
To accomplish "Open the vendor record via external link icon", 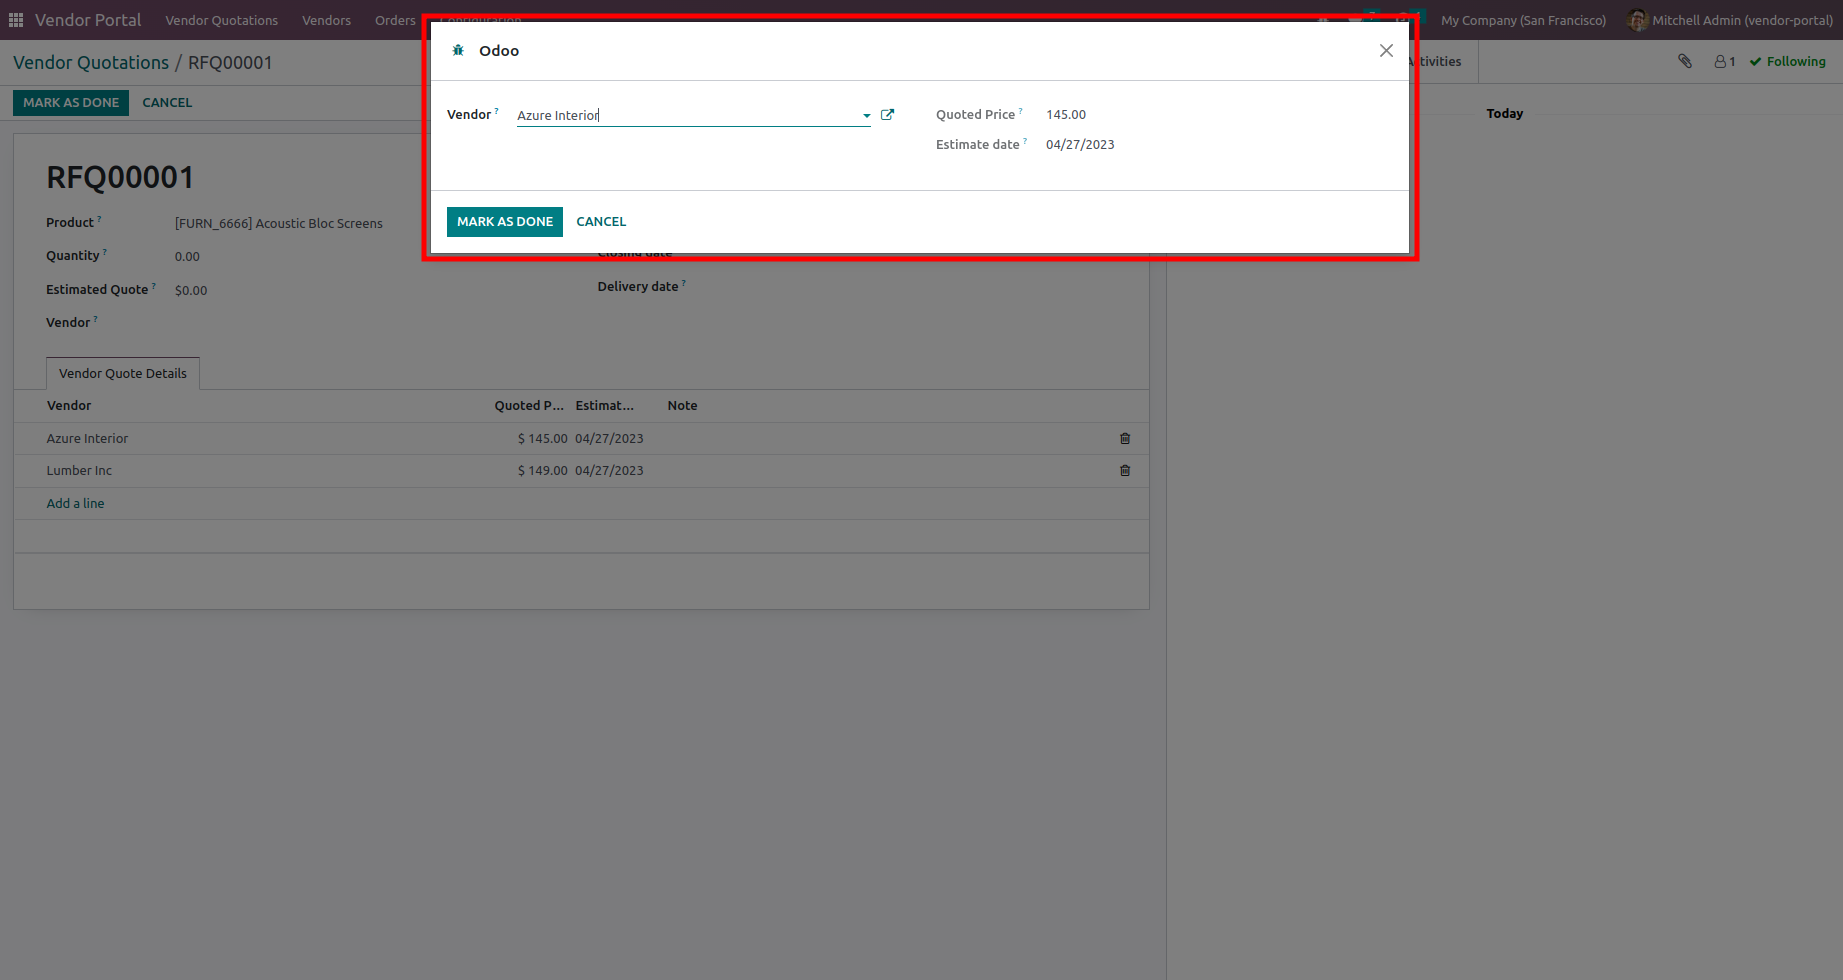I will (887, 115).
